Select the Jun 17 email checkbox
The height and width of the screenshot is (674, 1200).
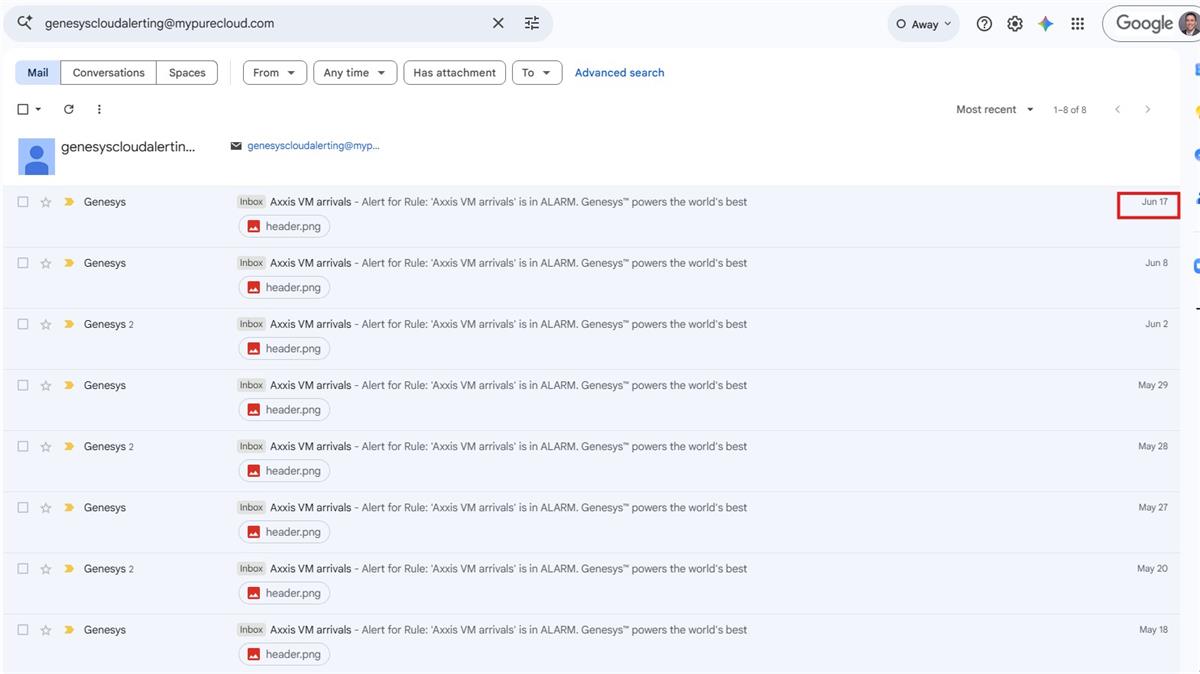[x=23, y=202]
